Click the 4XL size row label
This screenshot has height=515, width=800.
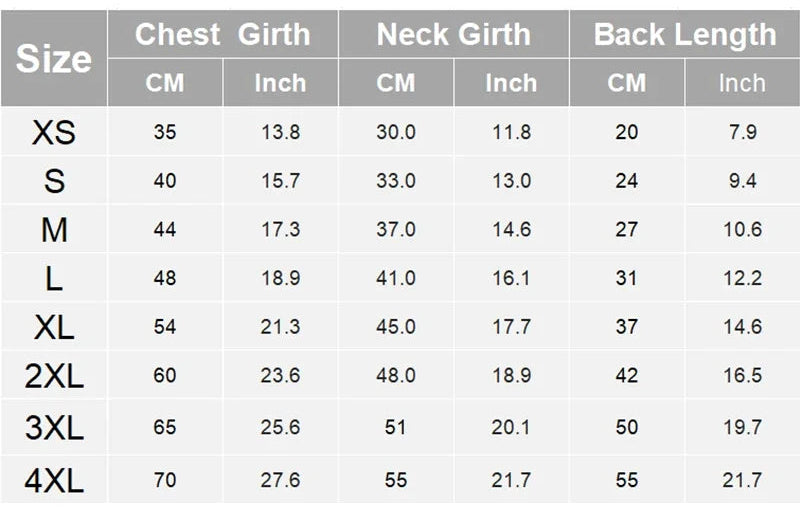coord(54,481)
